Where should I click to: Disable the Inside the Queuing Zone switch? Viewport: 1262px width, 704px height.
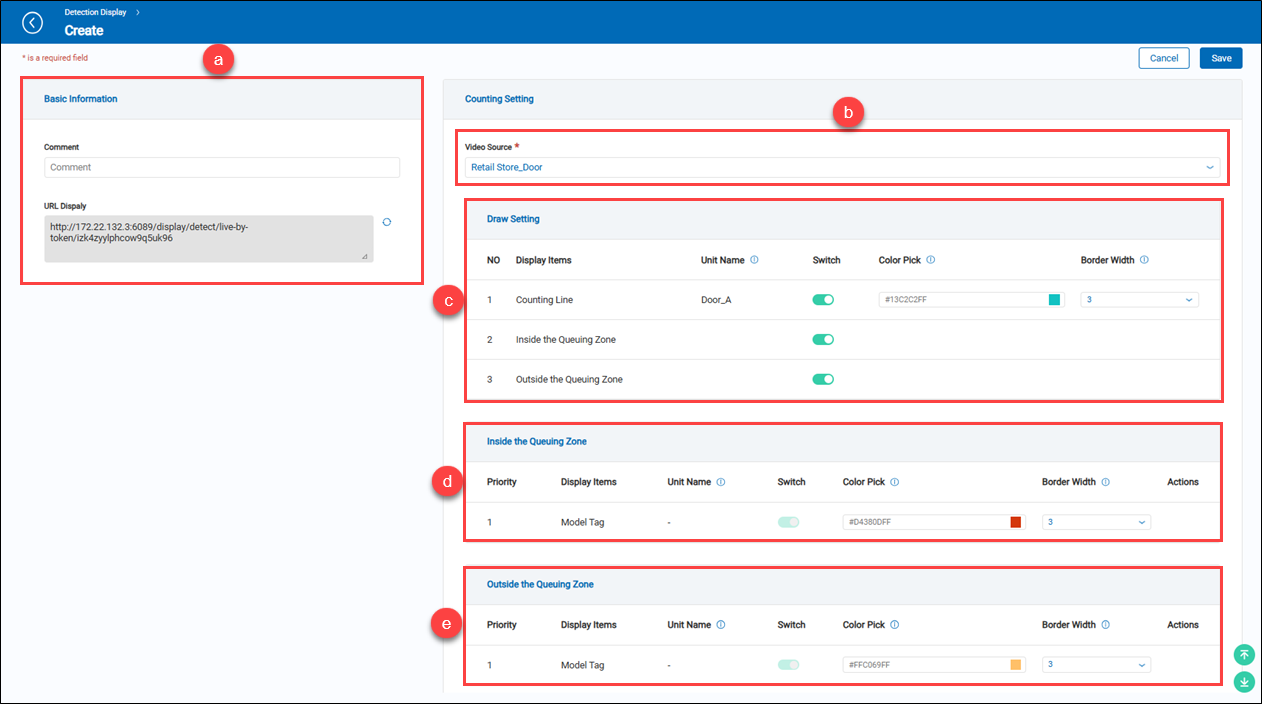pos(823,340)
